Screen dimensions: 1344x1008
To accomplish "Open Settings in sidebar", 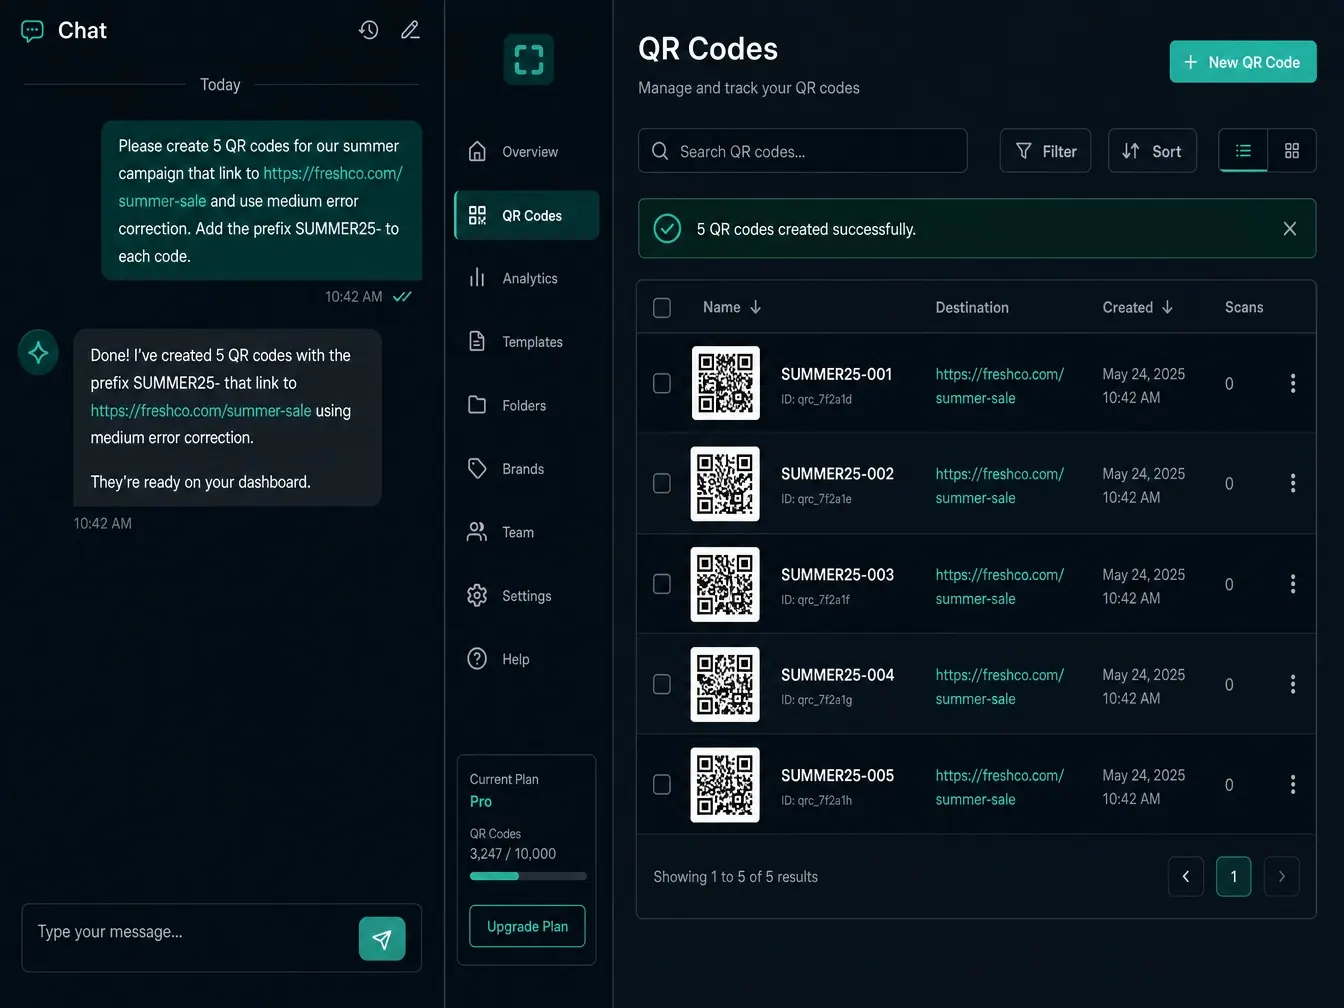I will point(527,596).
